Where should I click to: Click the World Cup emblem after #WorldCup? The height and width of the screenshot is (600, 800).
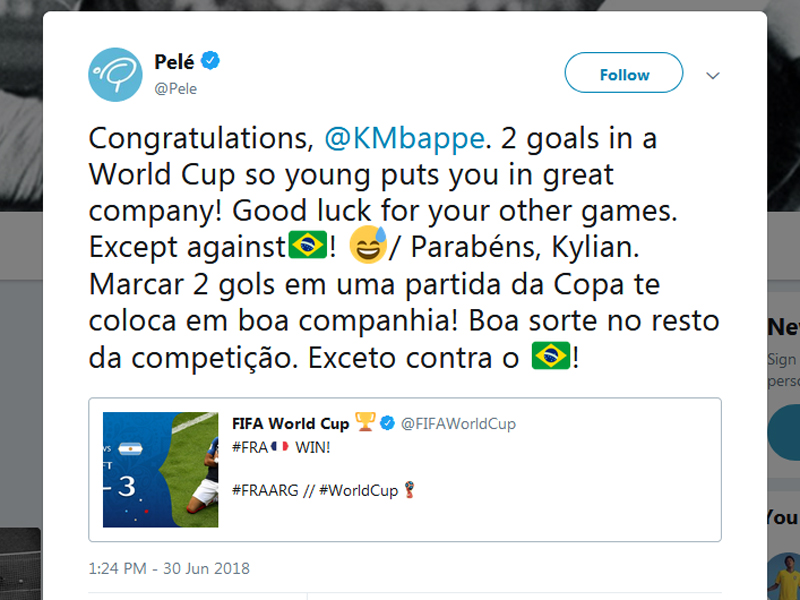tap(408, 490)
